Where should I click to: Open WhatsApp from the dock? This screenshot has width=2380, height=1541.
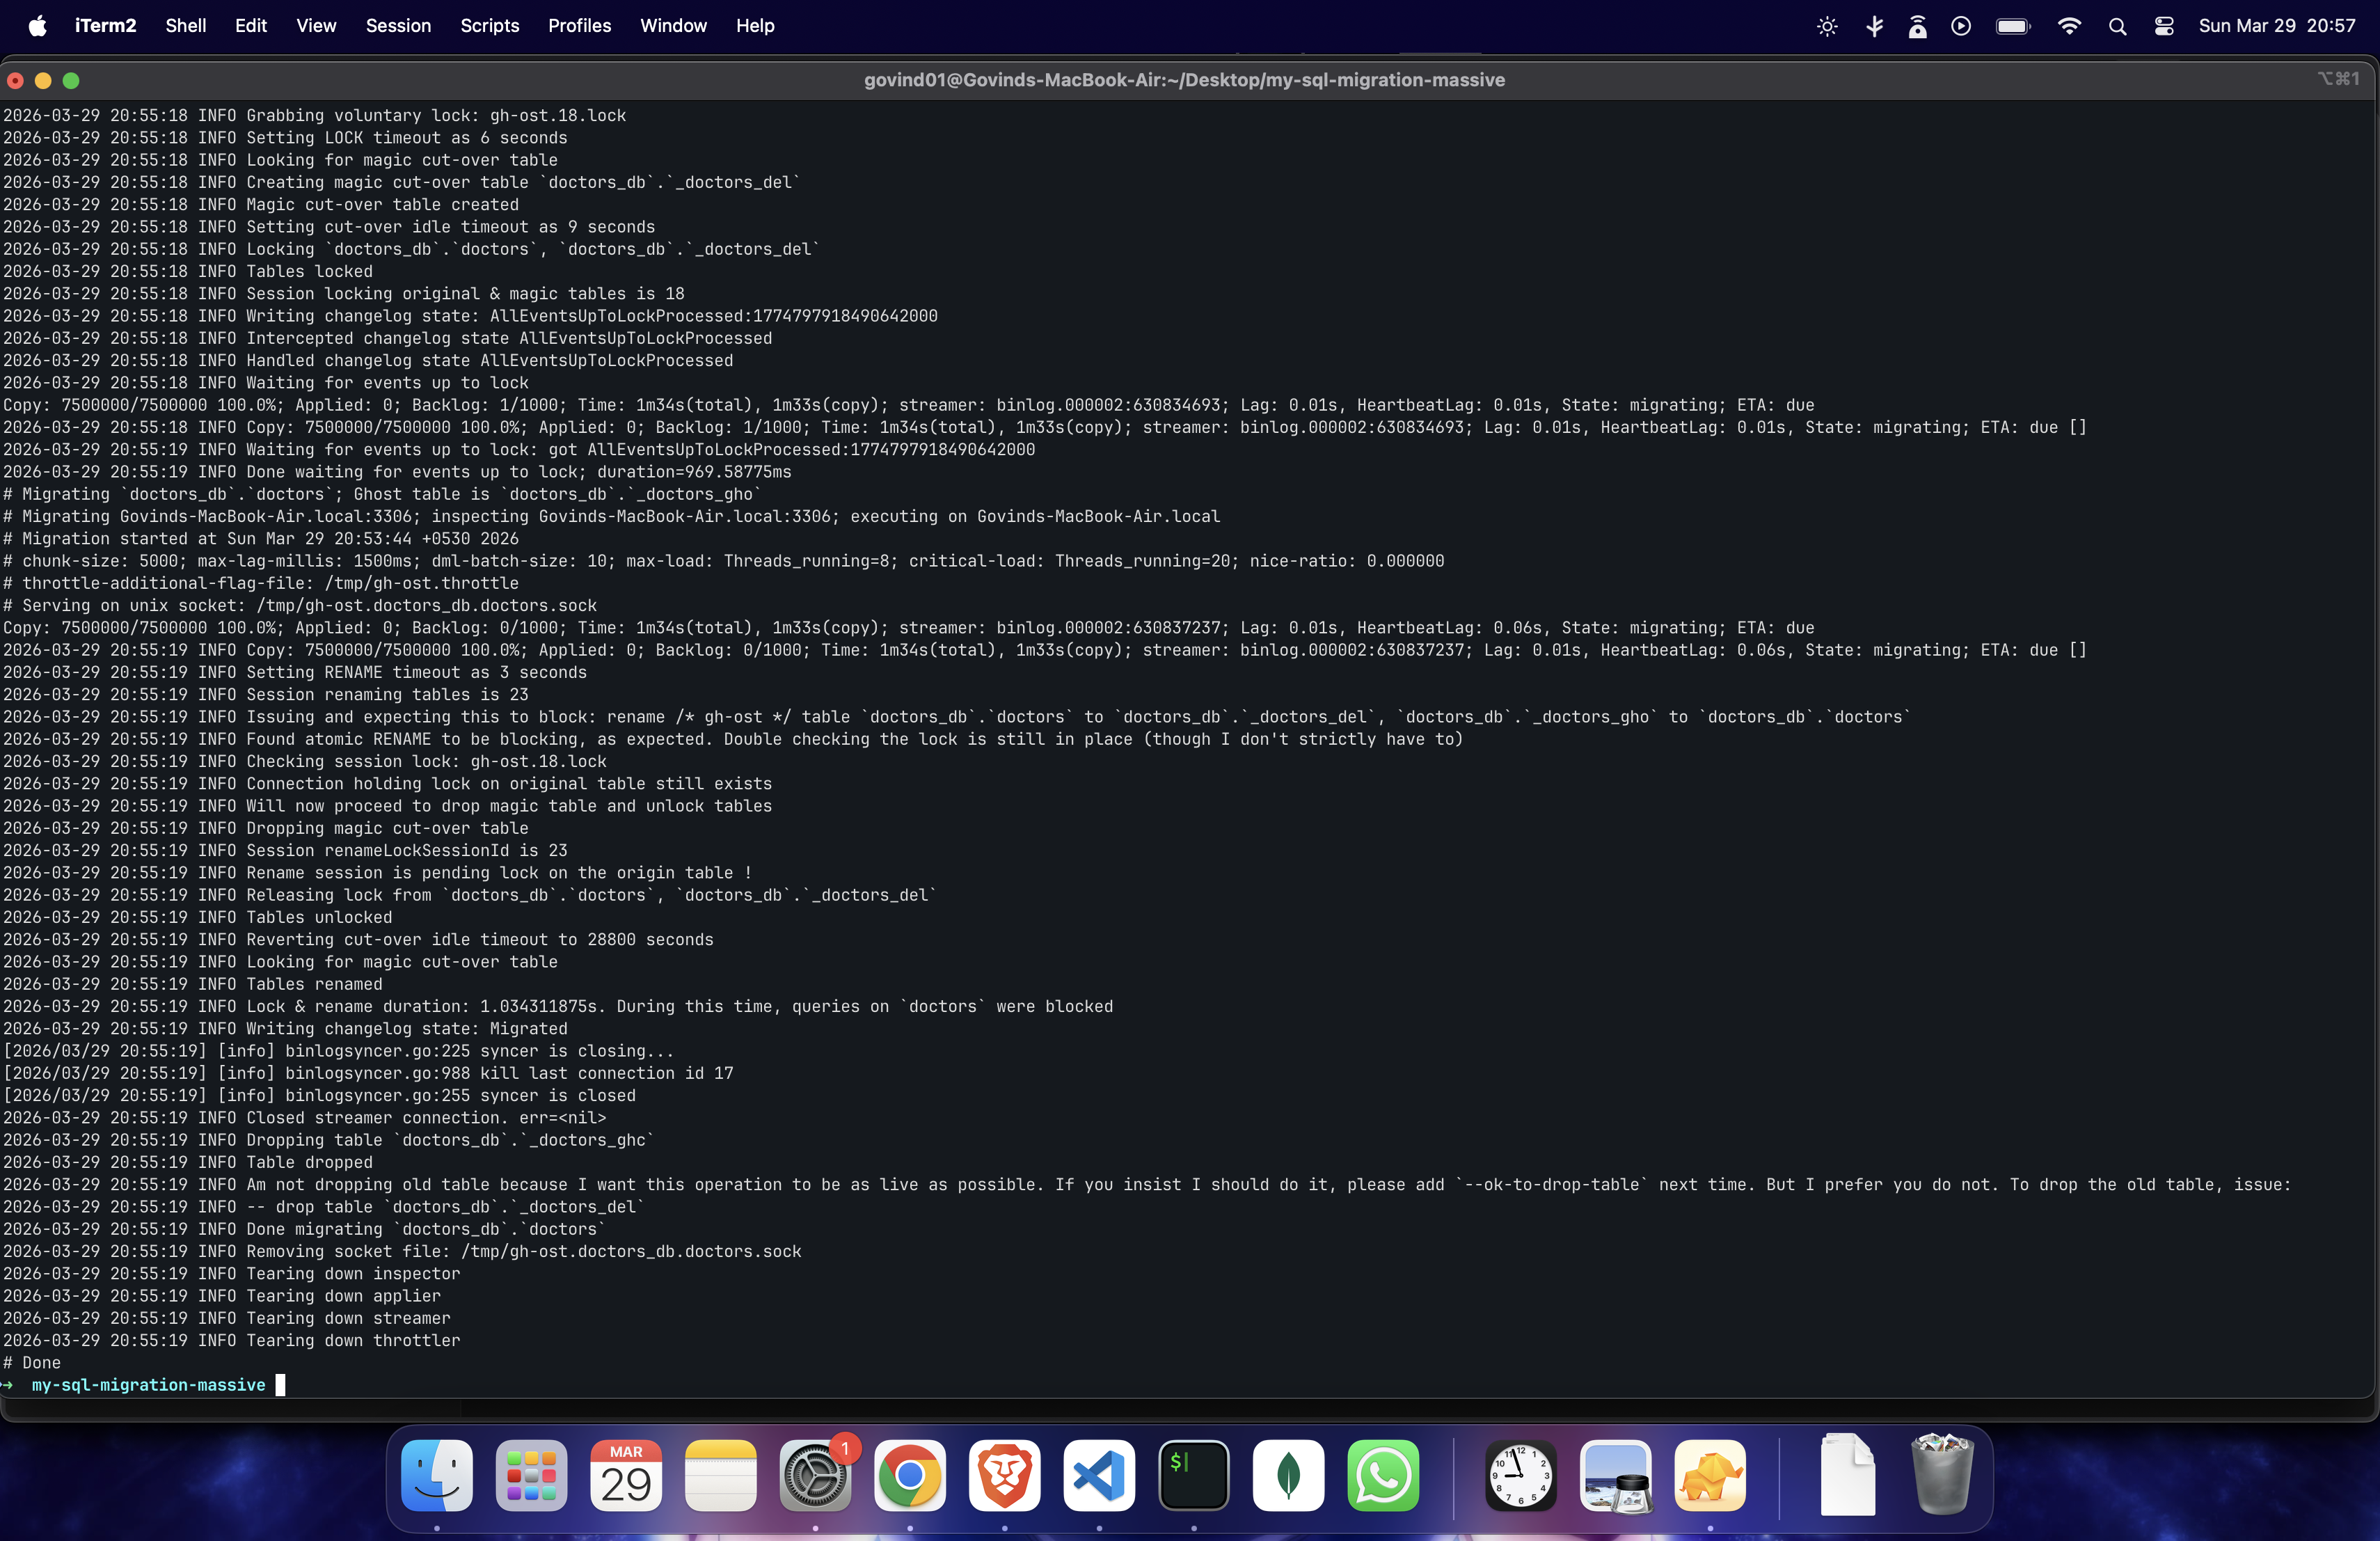[1383, 1475]
